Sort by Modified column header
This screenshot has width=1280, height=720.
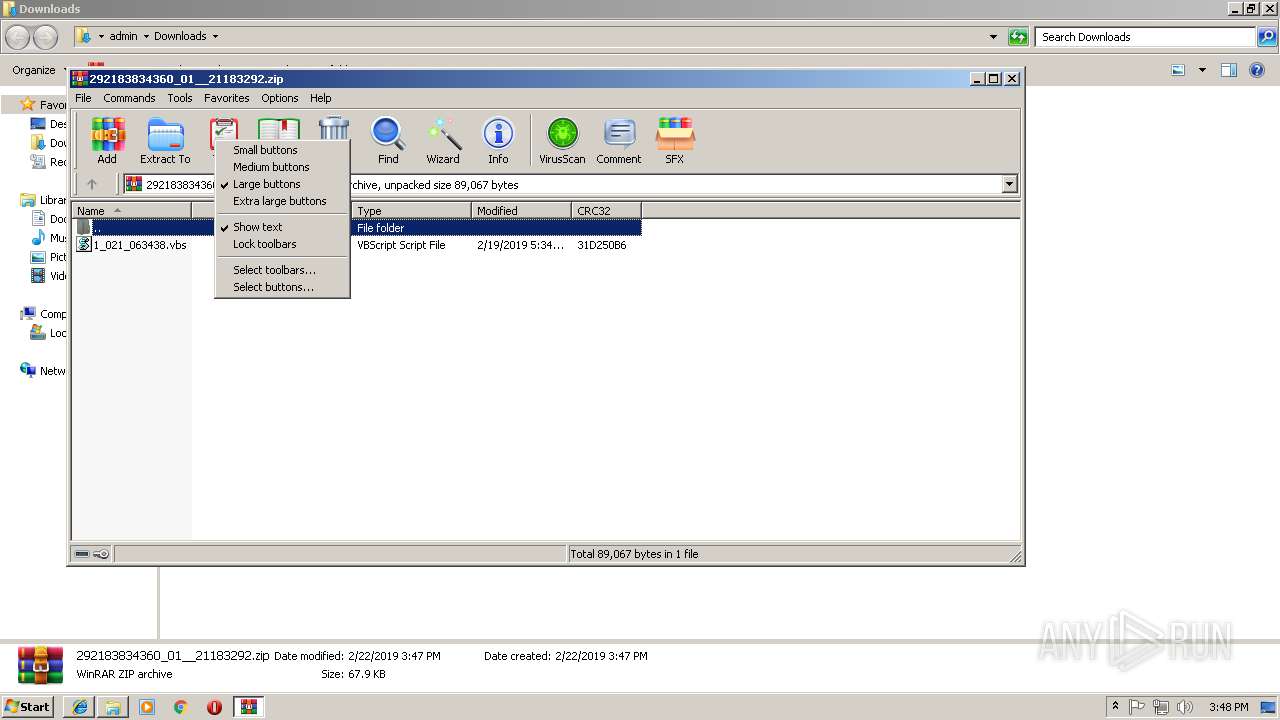(x=521, y=211)
